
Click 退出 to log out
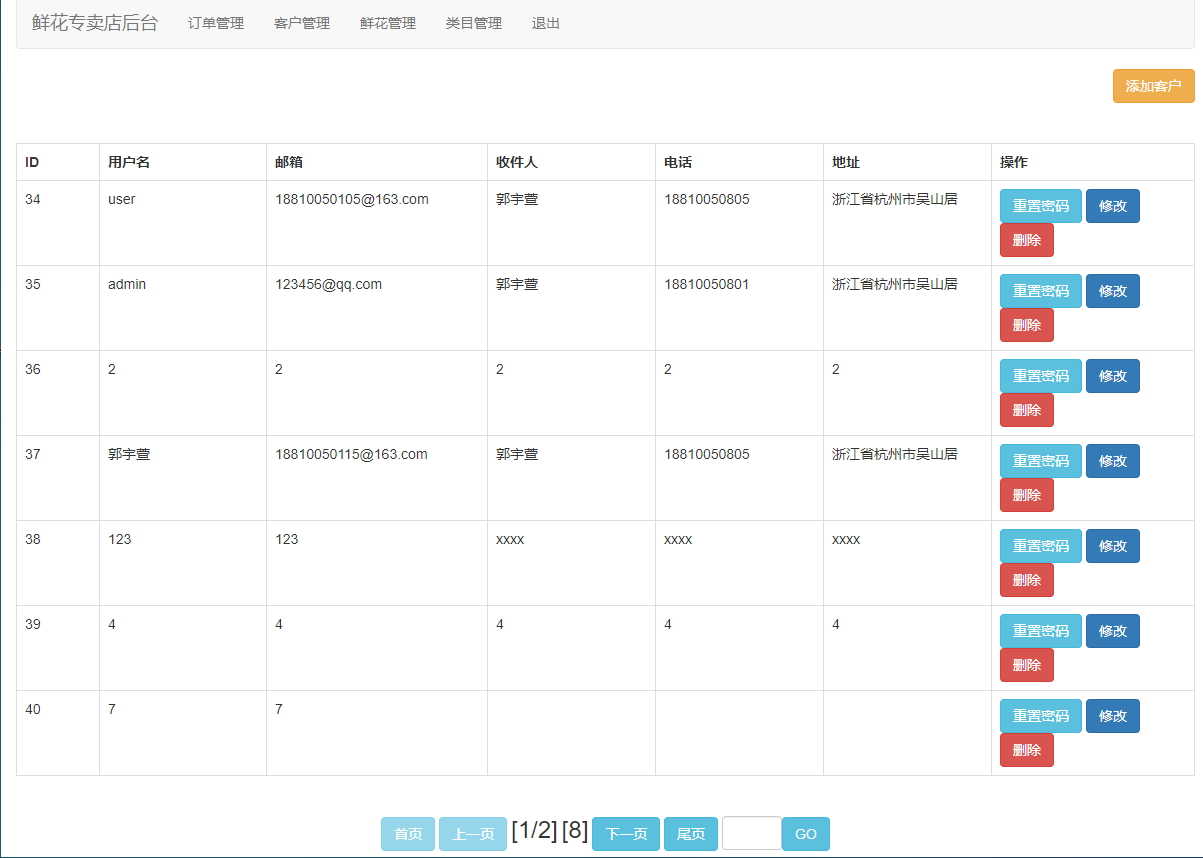pos(544,23)
